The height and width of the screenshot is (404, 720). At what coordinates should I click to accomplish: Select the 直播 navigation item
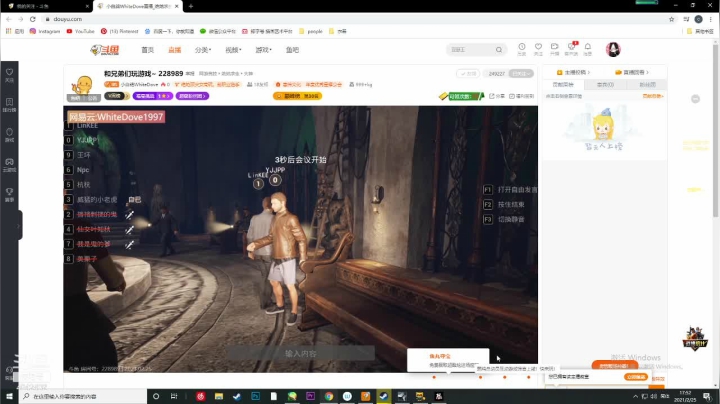click(174, 50)
